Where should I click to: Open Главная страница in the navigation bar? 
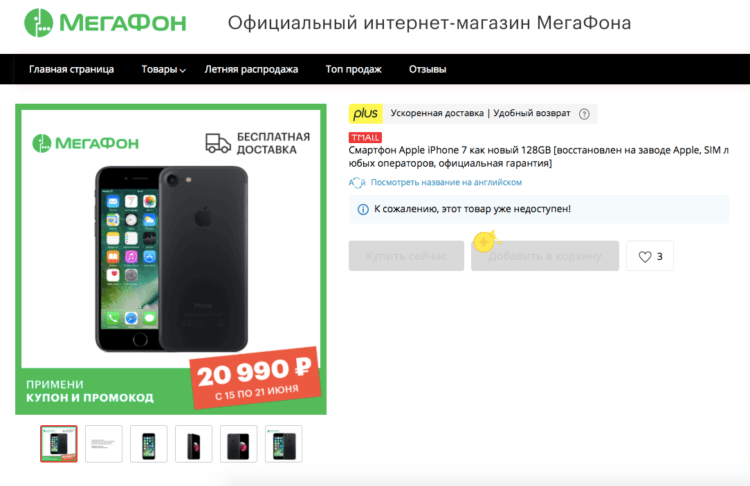pos(71,69)
